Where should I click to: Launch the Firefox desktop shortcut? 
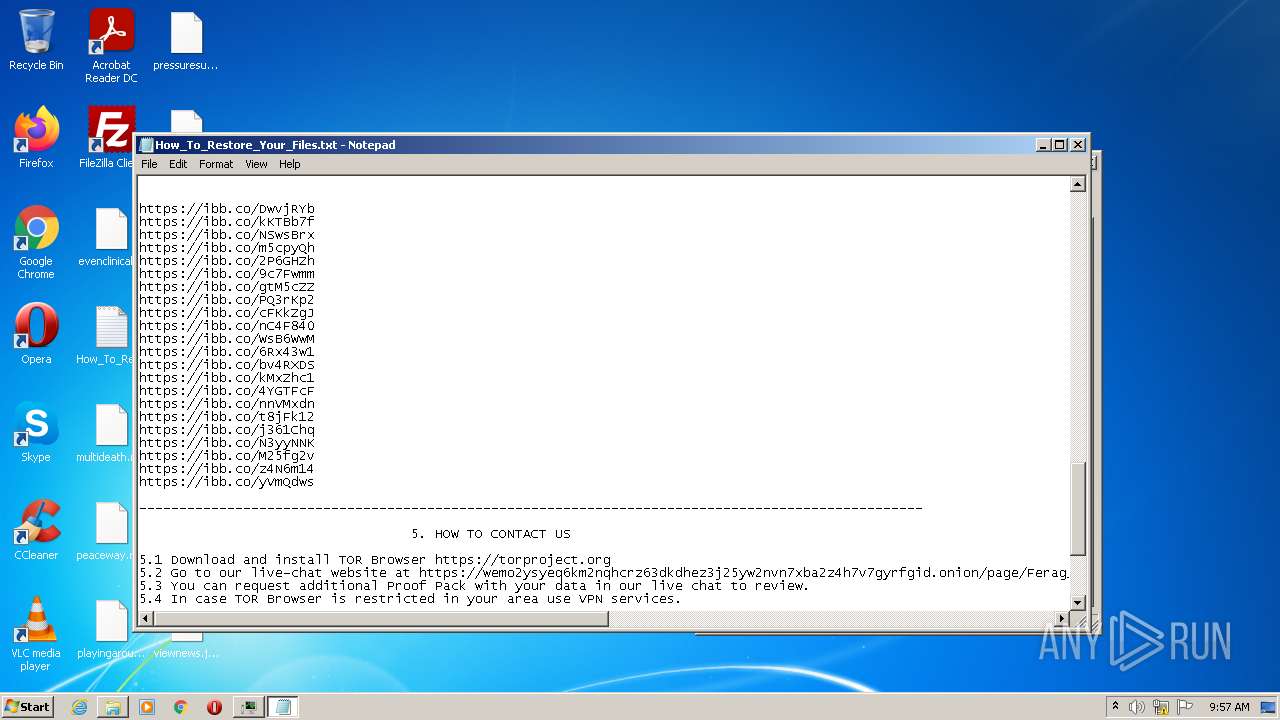point(36,137)
